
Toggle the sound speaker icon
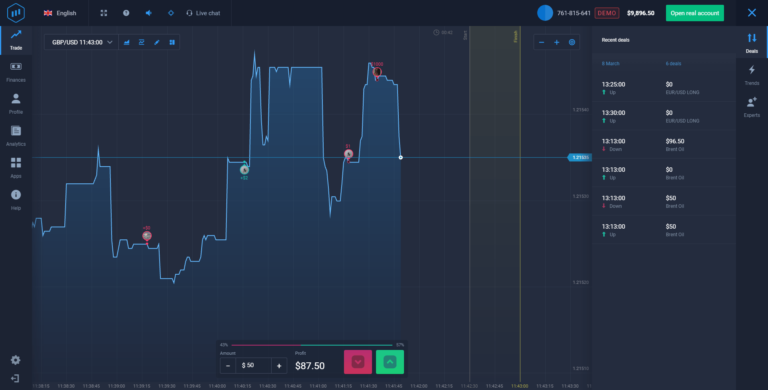tap(148, 13)
